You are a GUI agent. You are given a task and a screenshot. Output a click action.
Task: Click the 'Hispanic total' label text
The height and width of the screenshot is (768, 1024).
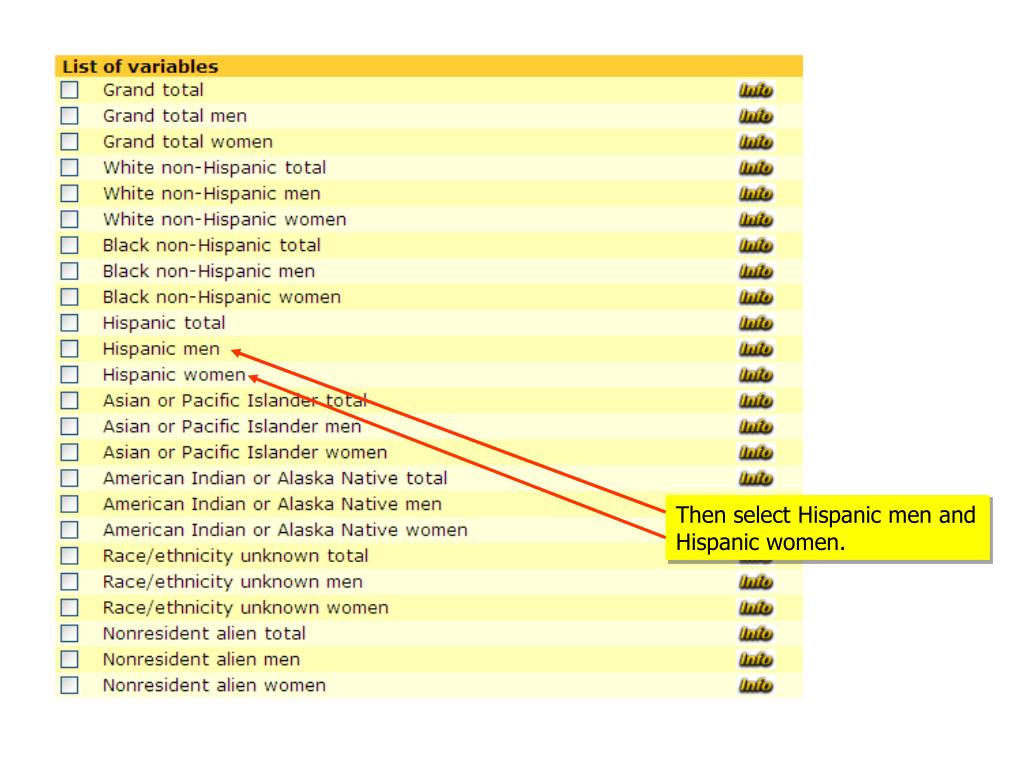point(164,323)
